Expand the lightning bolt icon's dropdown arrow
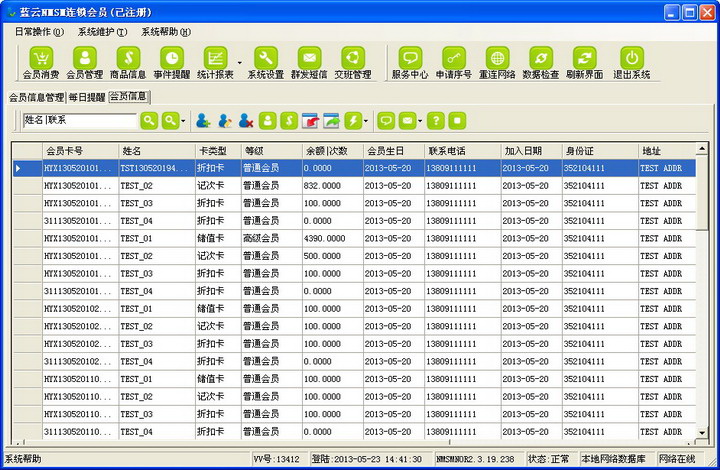720x470 pixels. click(366, 121)
